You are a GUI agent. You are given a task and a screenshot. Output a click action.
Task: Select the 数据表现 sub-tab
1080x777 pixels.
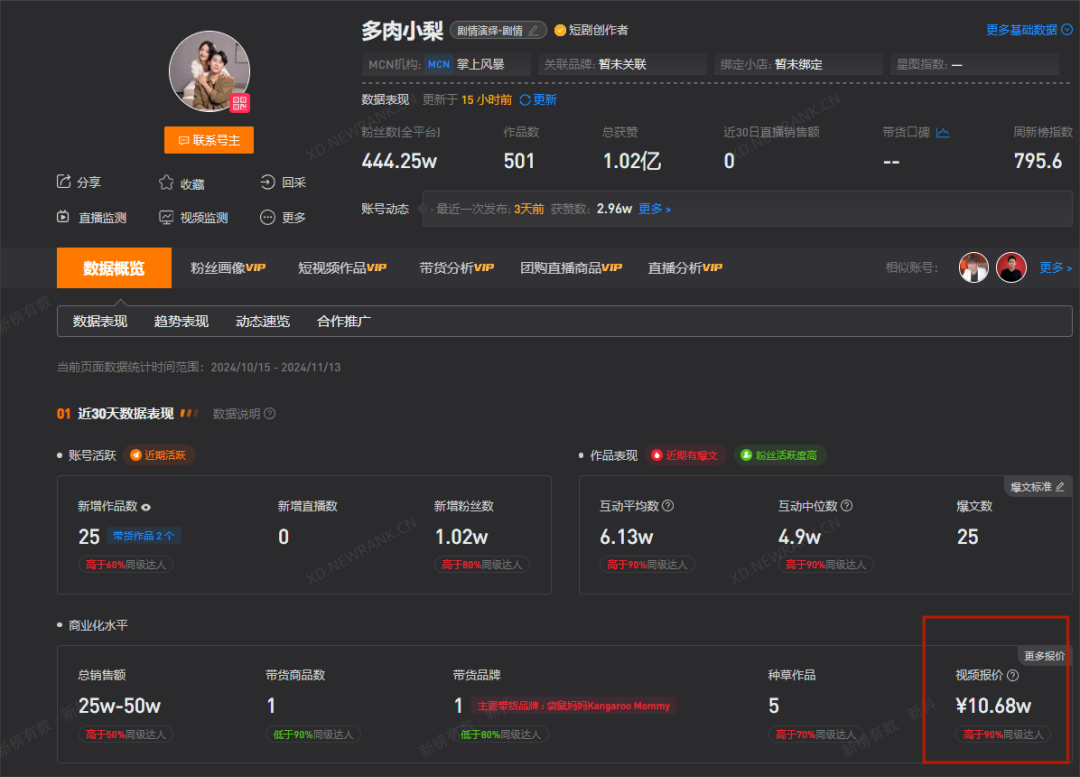(101, 321)
